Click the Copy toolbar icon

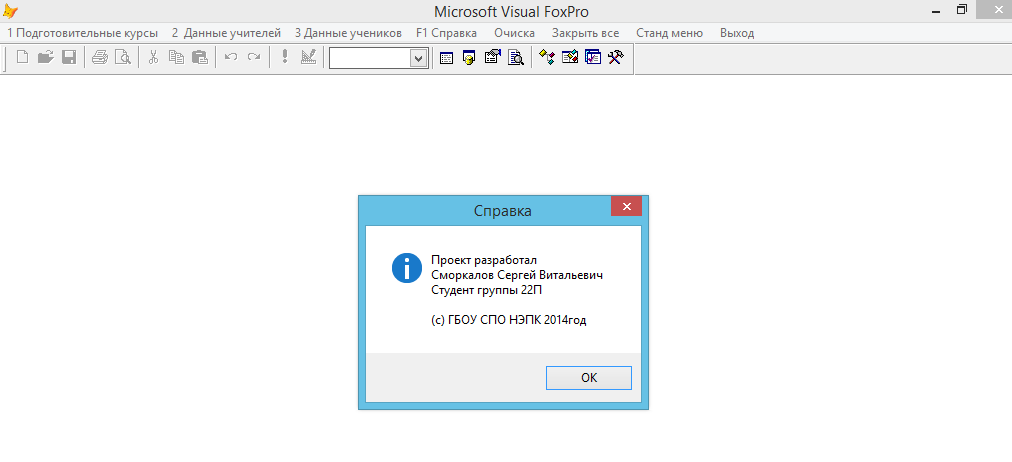(x=176, y=57)
